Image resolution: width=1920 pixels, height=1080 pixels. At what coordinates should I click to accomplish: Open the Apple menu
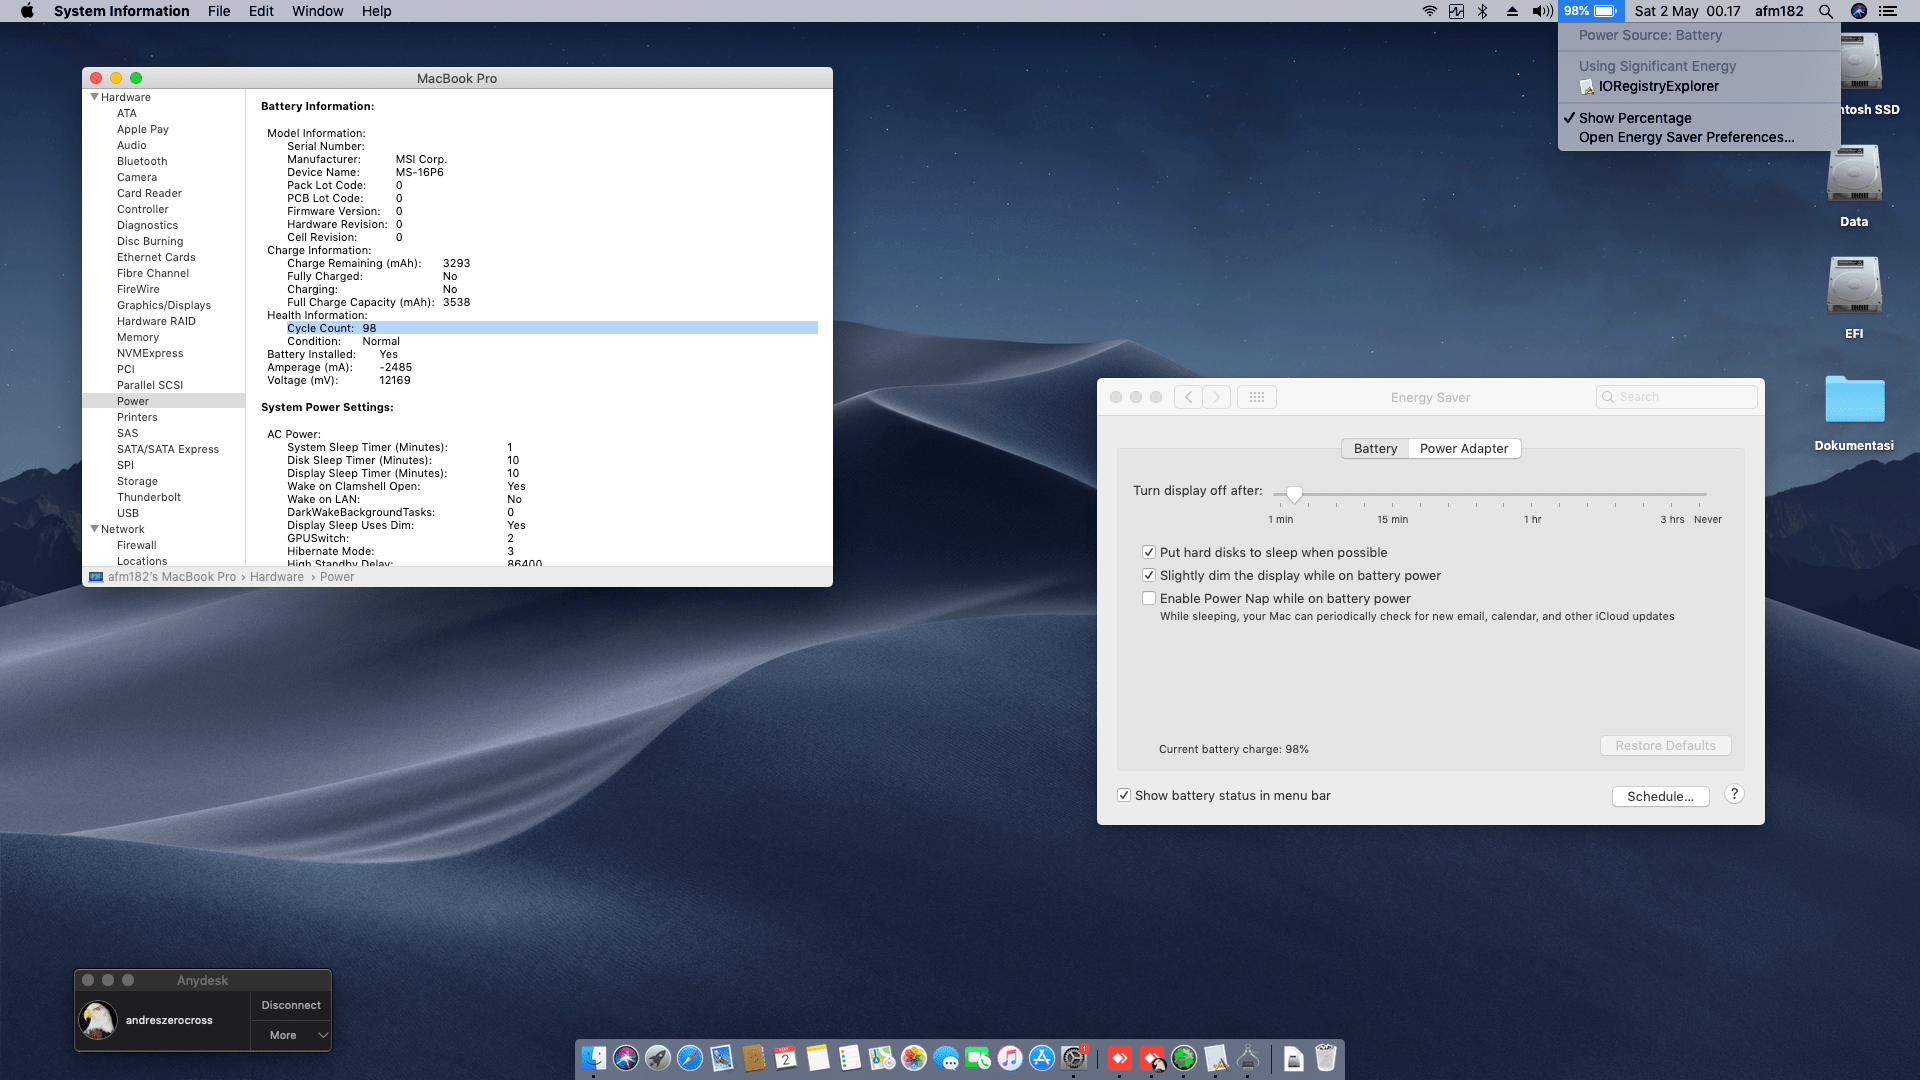coord(27,11)
